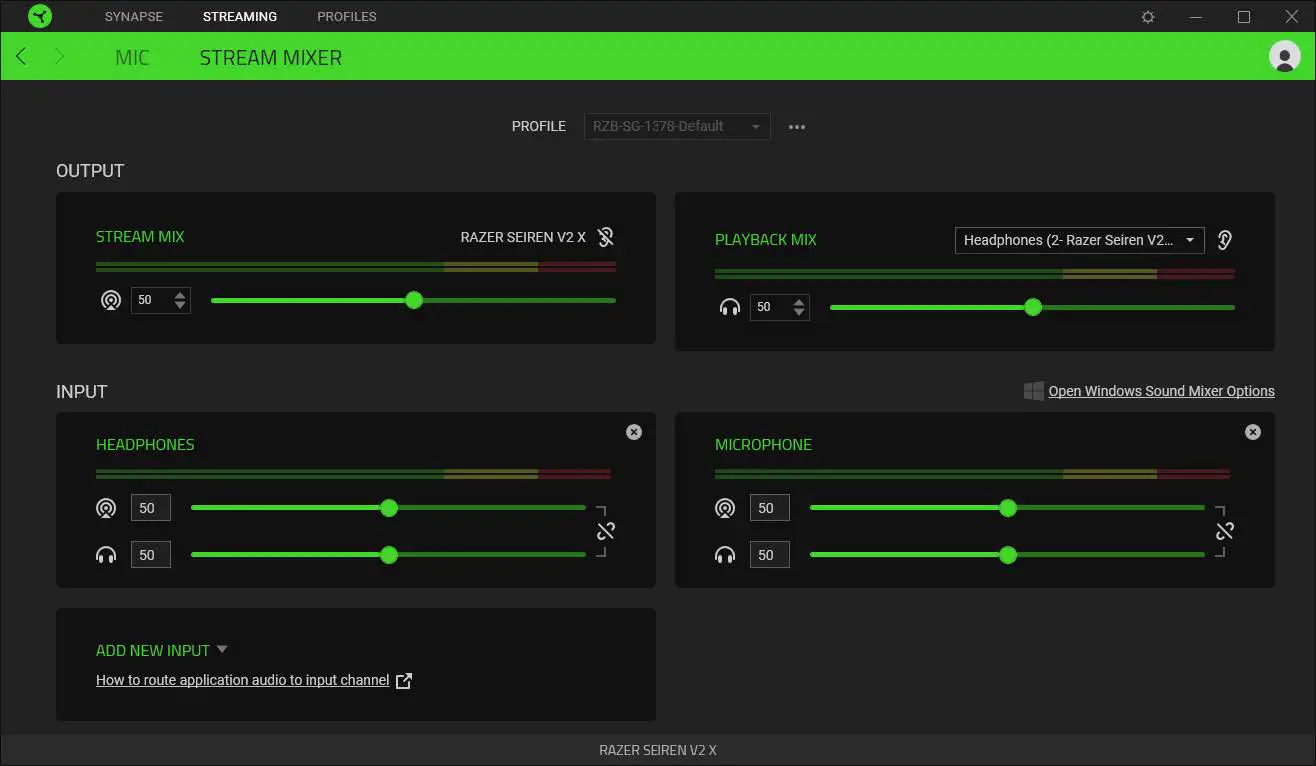Open the Profile dropdown RZB-SG-1378-Default

point(677,127)
